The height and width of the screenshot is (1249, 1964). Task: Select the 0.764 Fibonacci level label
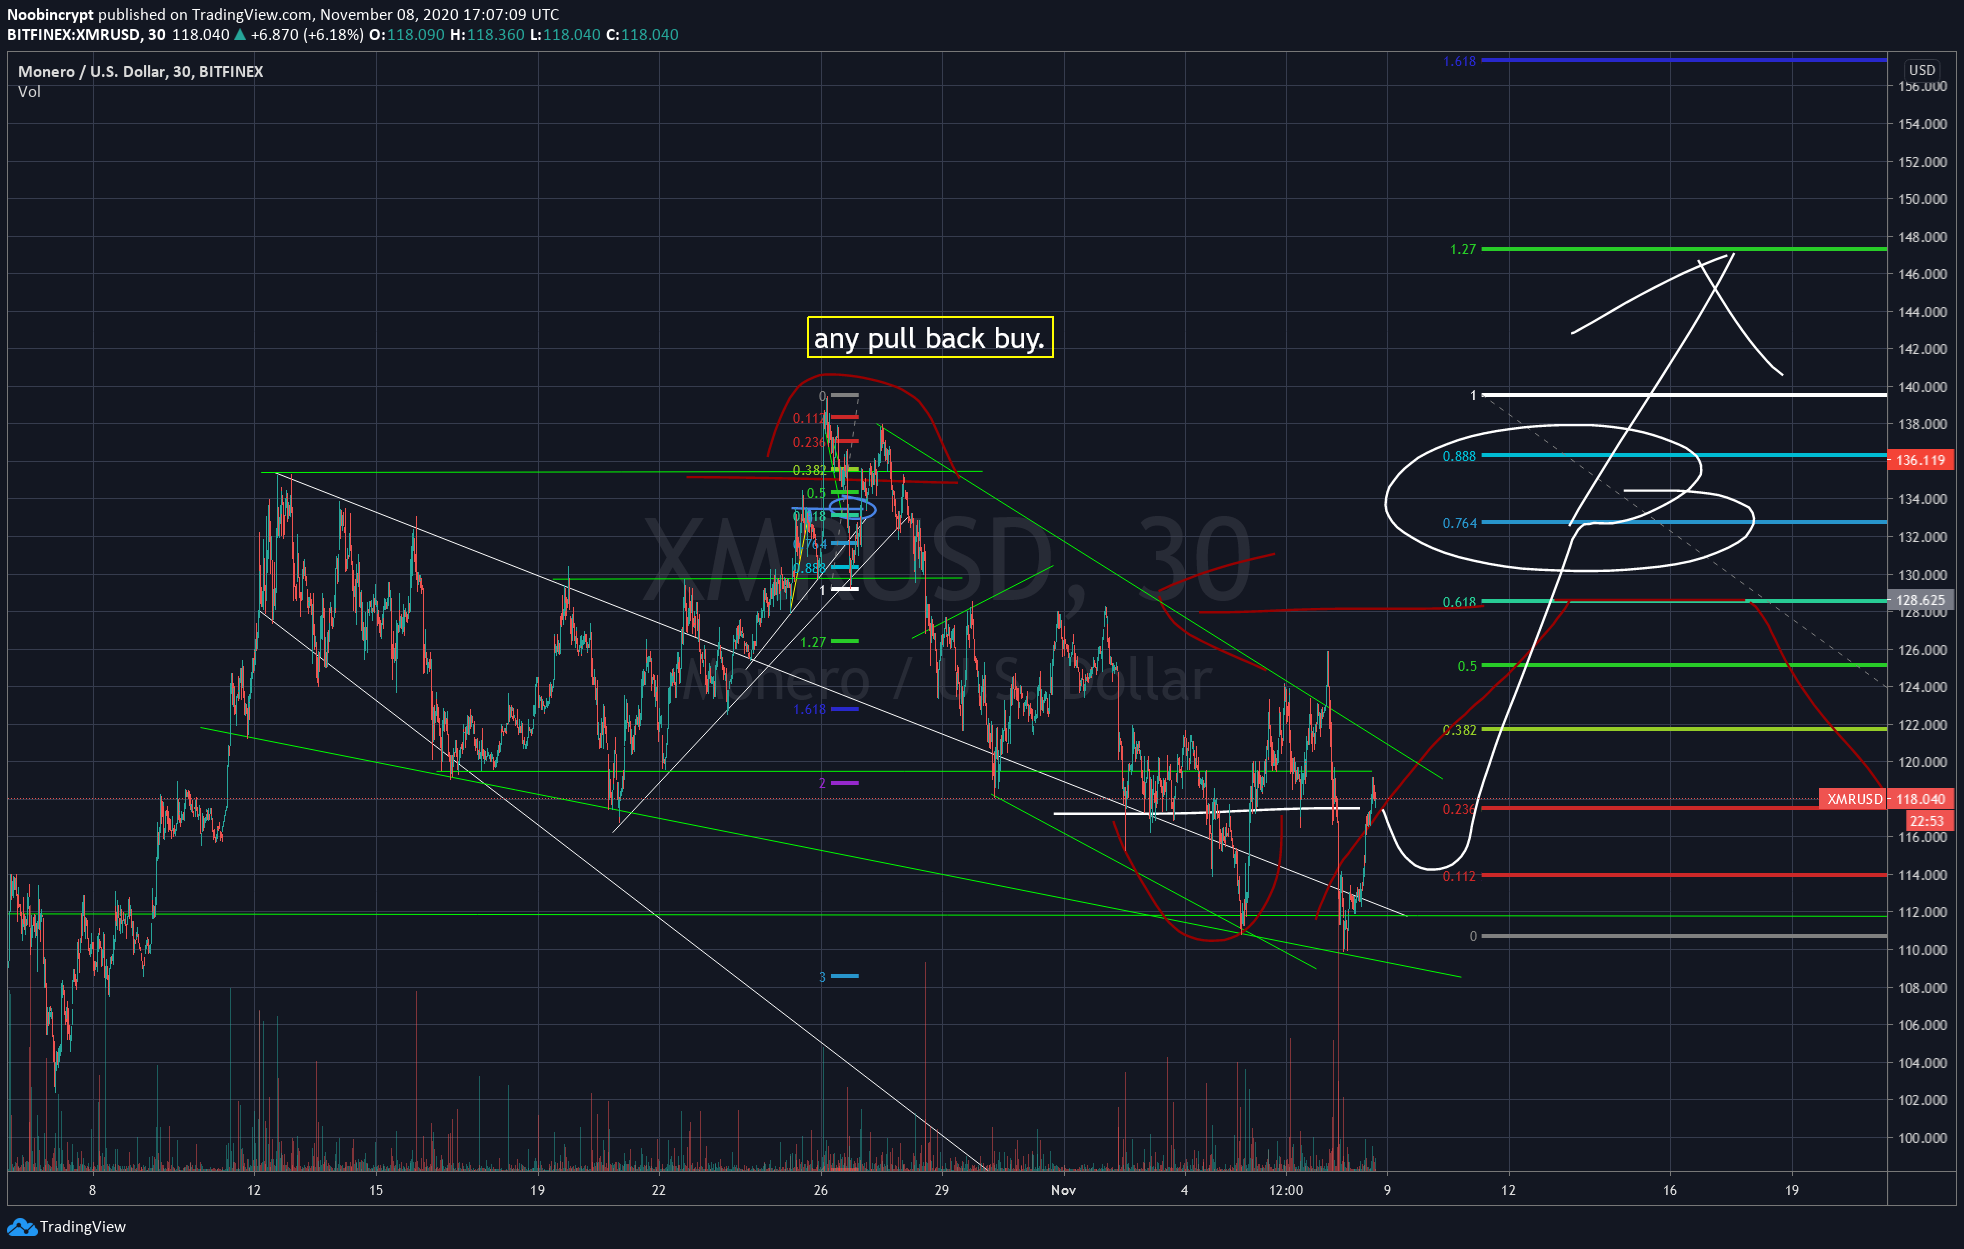point(1459,523)
